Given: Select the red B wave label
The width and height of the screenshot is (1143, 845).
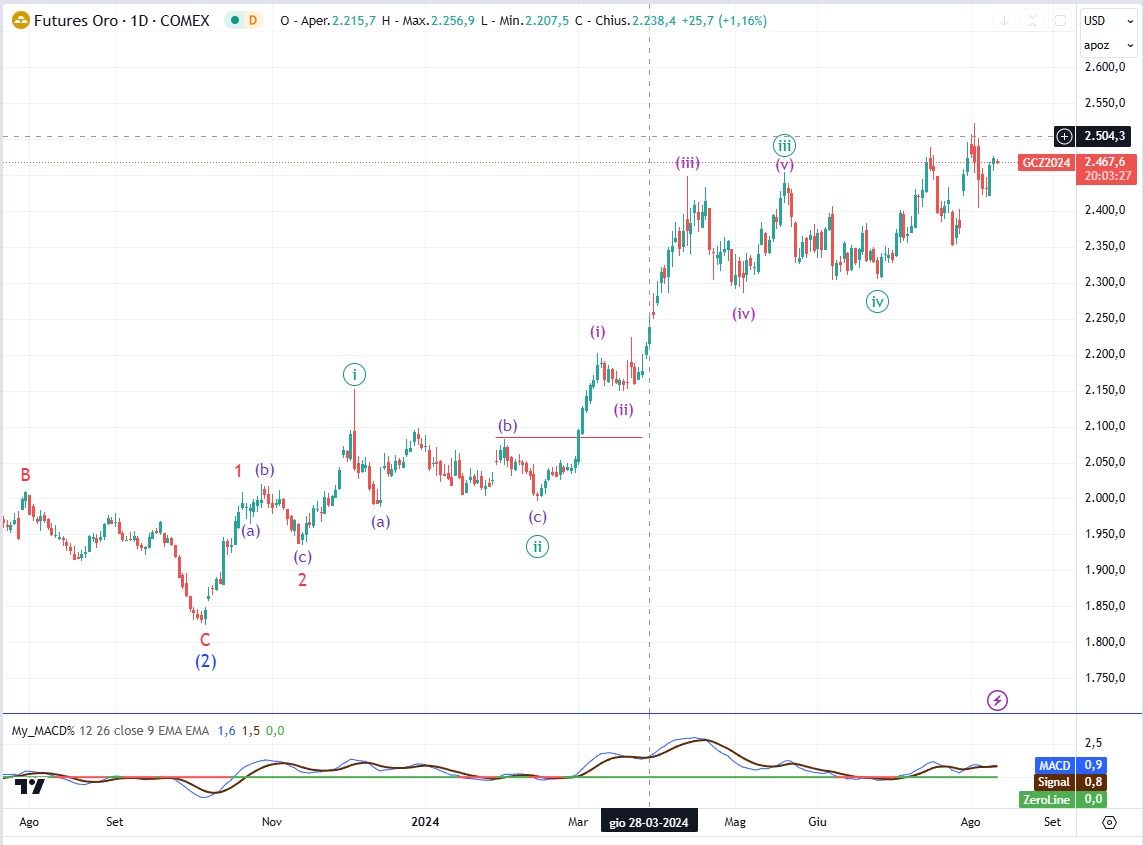Looking at the screenshot, I should point(26,475).
